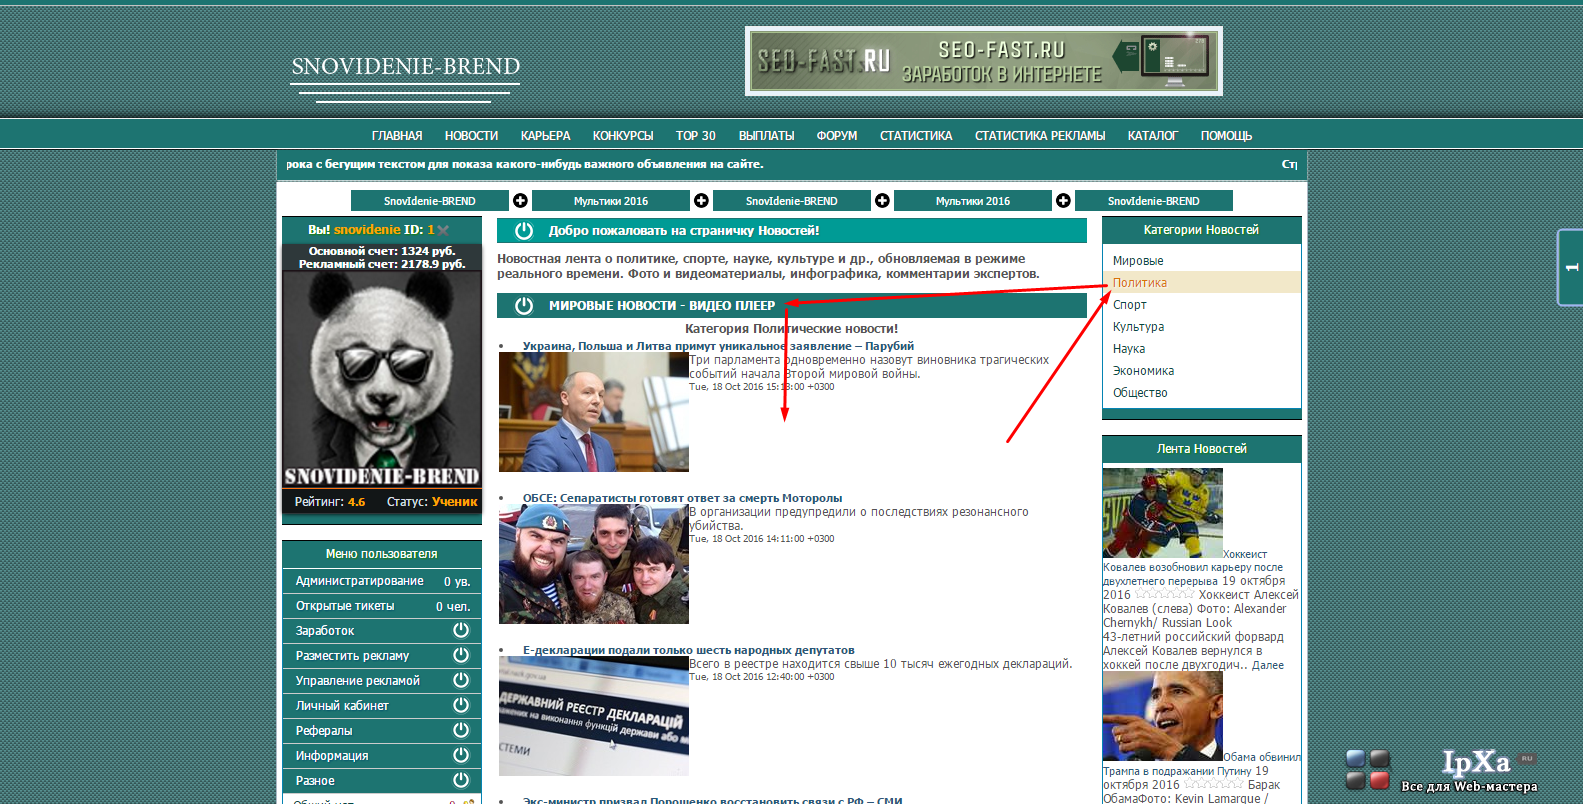Click plus icon after first SnovIdenie-BREND link
This screenshot has height=804, width=1583.
pyautogui.click(x=520, y=201)
